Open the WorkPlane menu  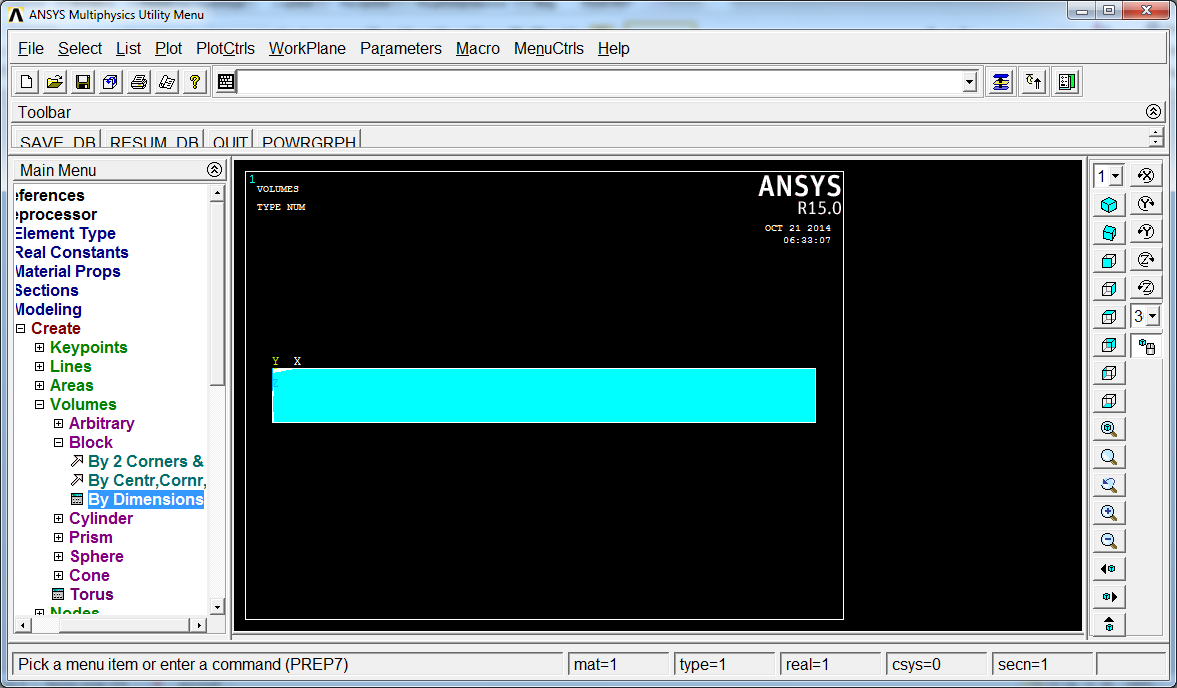click(307, 49)
